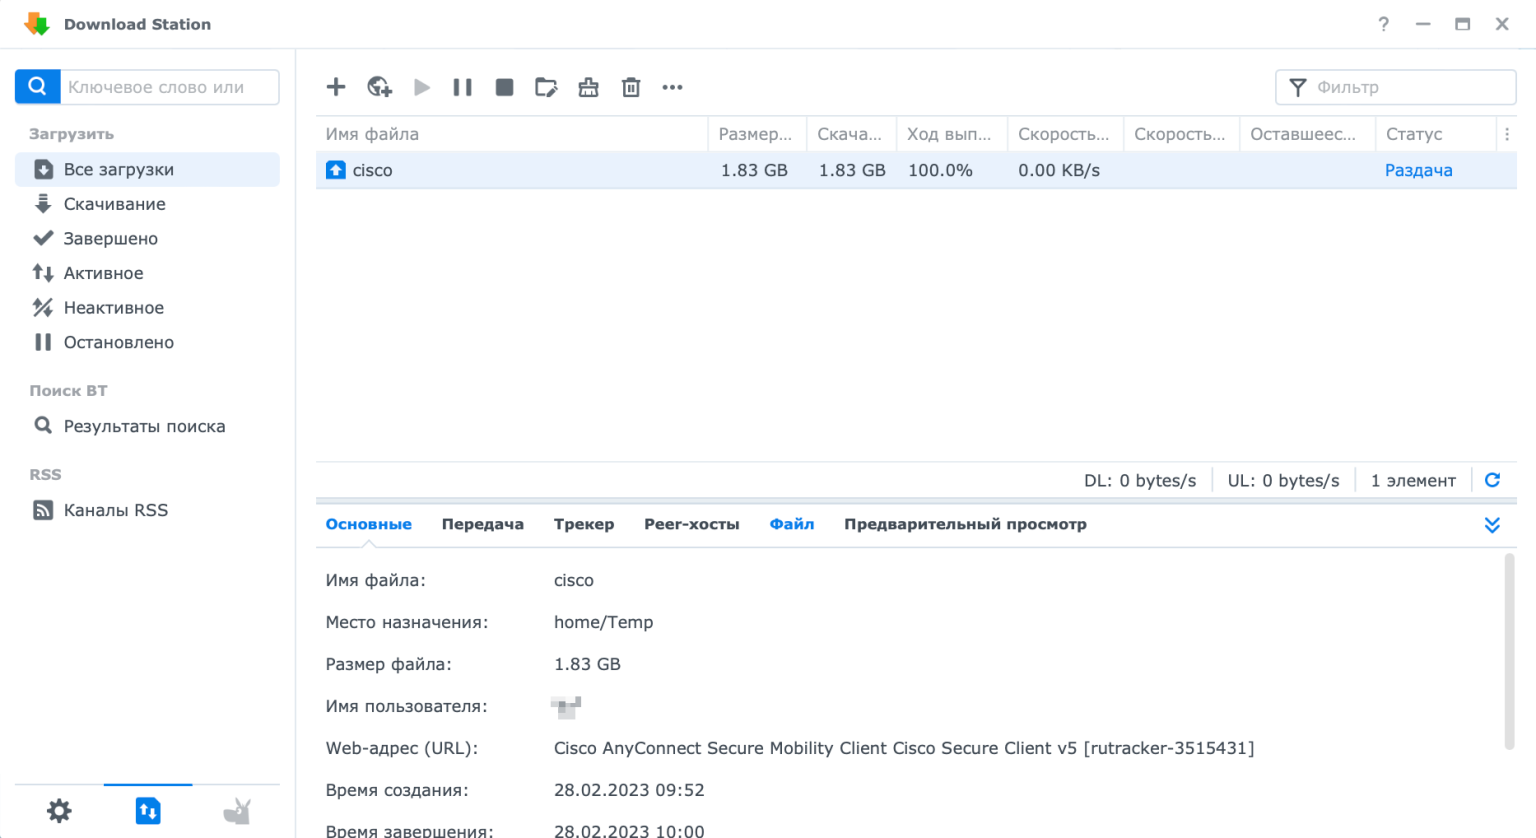Select Все загрузки in the sidebar
The image size is (1536, 838).
pos(147,169)
